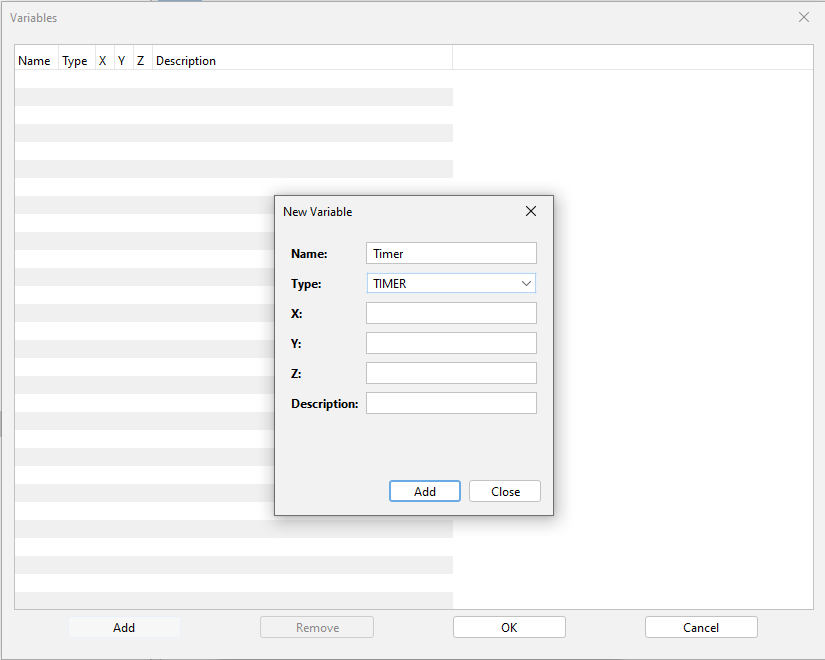Click the Name field containing Timer
The image size is (825, 660).
coord(451,253)
